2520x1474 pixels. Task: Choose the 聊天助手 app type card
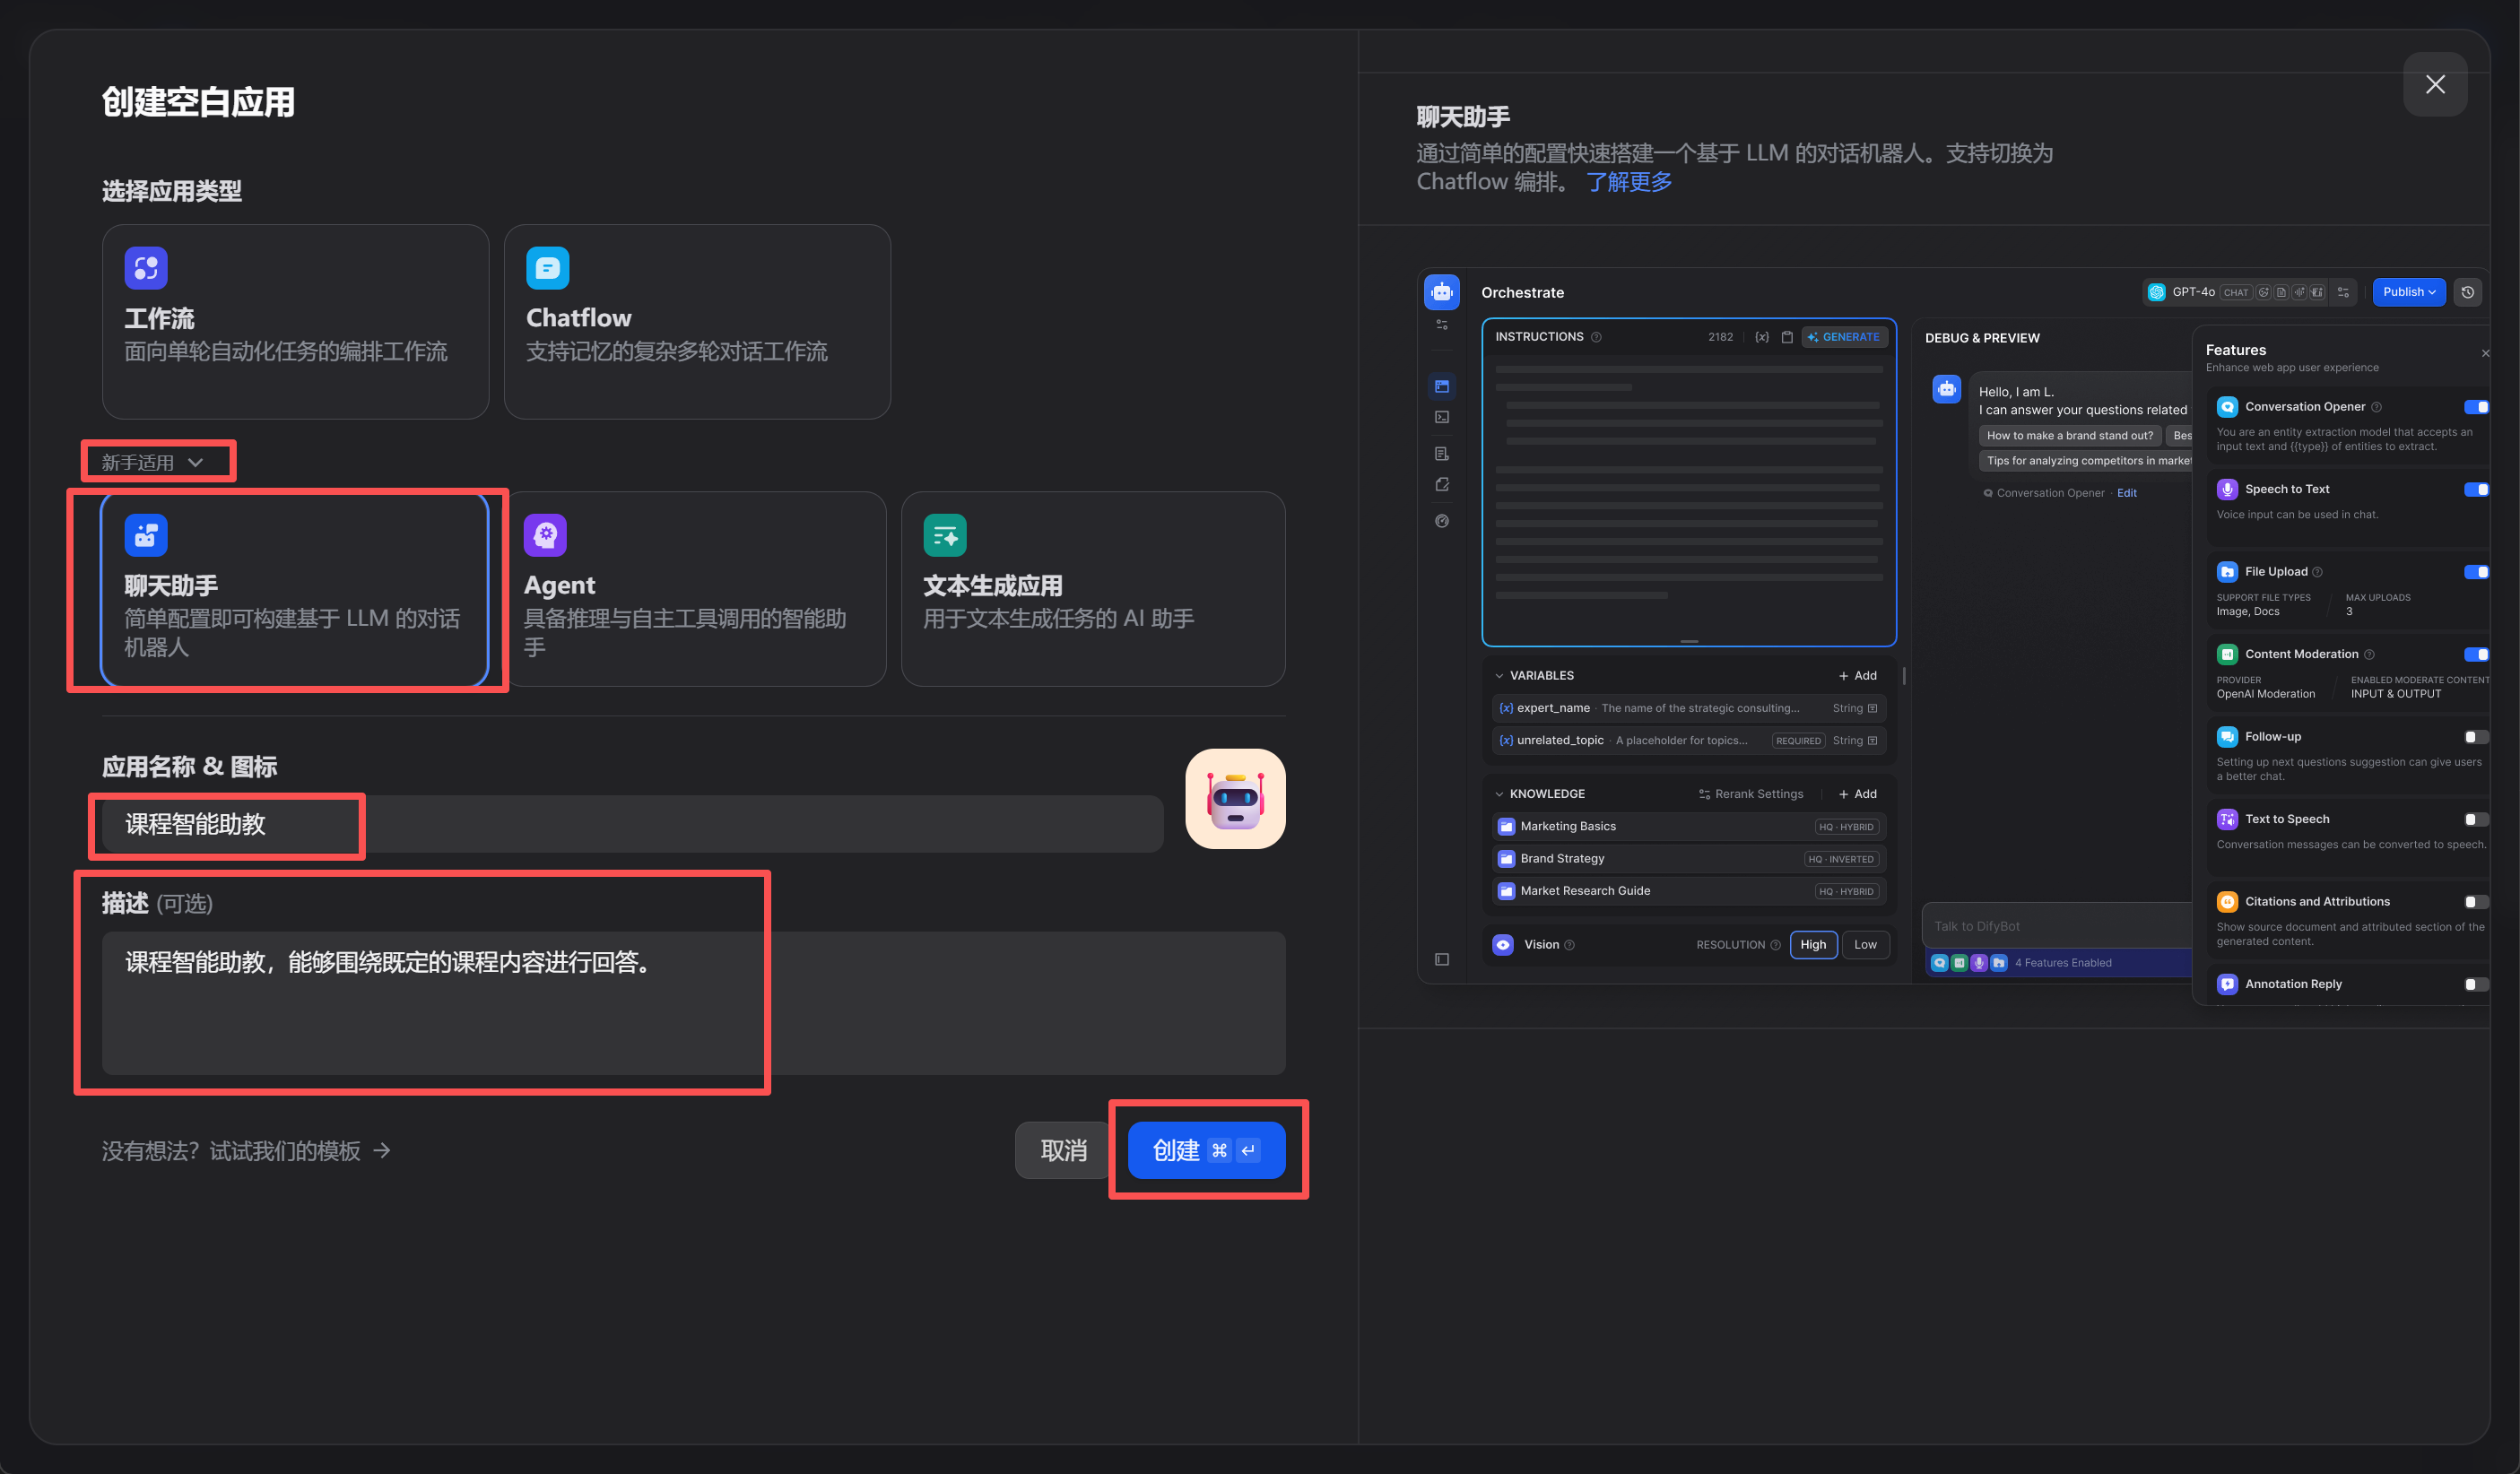294,589
